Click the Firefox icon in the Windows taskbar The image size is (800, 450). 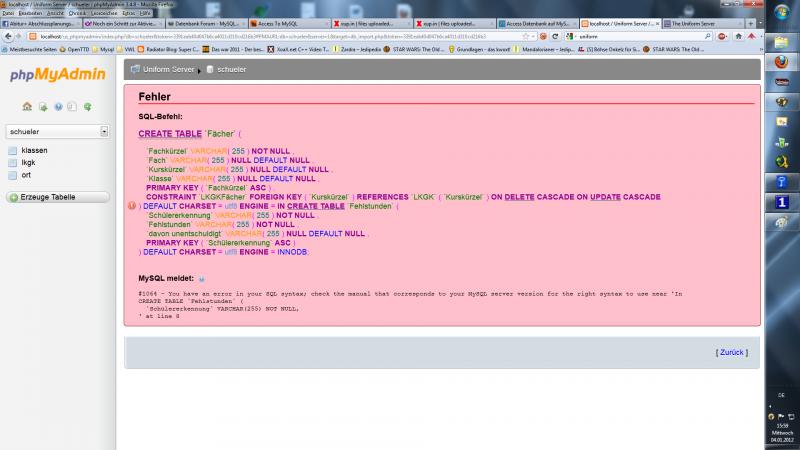click(x=782, y=64)
